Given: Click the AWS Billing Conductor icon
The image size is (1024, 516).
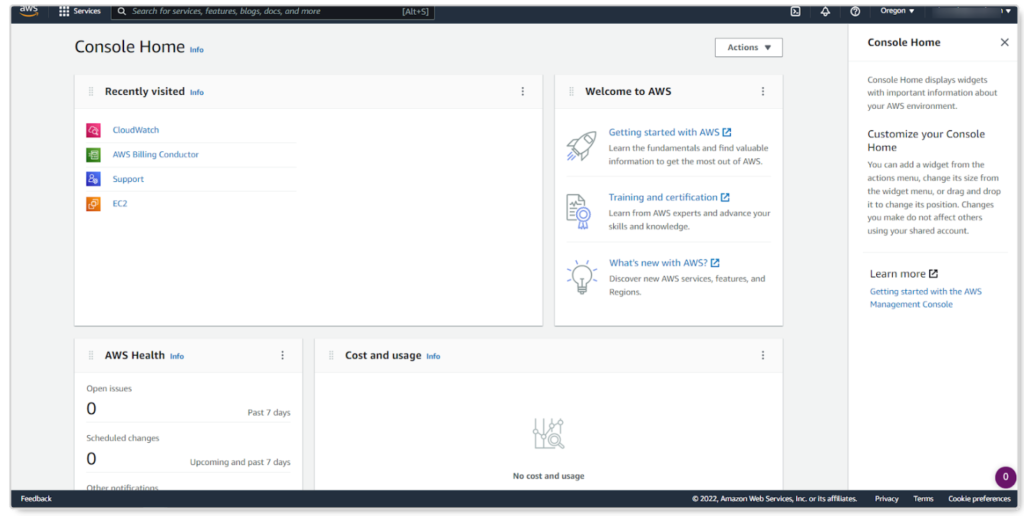Looking at the screenshot, I should (93, 155).
